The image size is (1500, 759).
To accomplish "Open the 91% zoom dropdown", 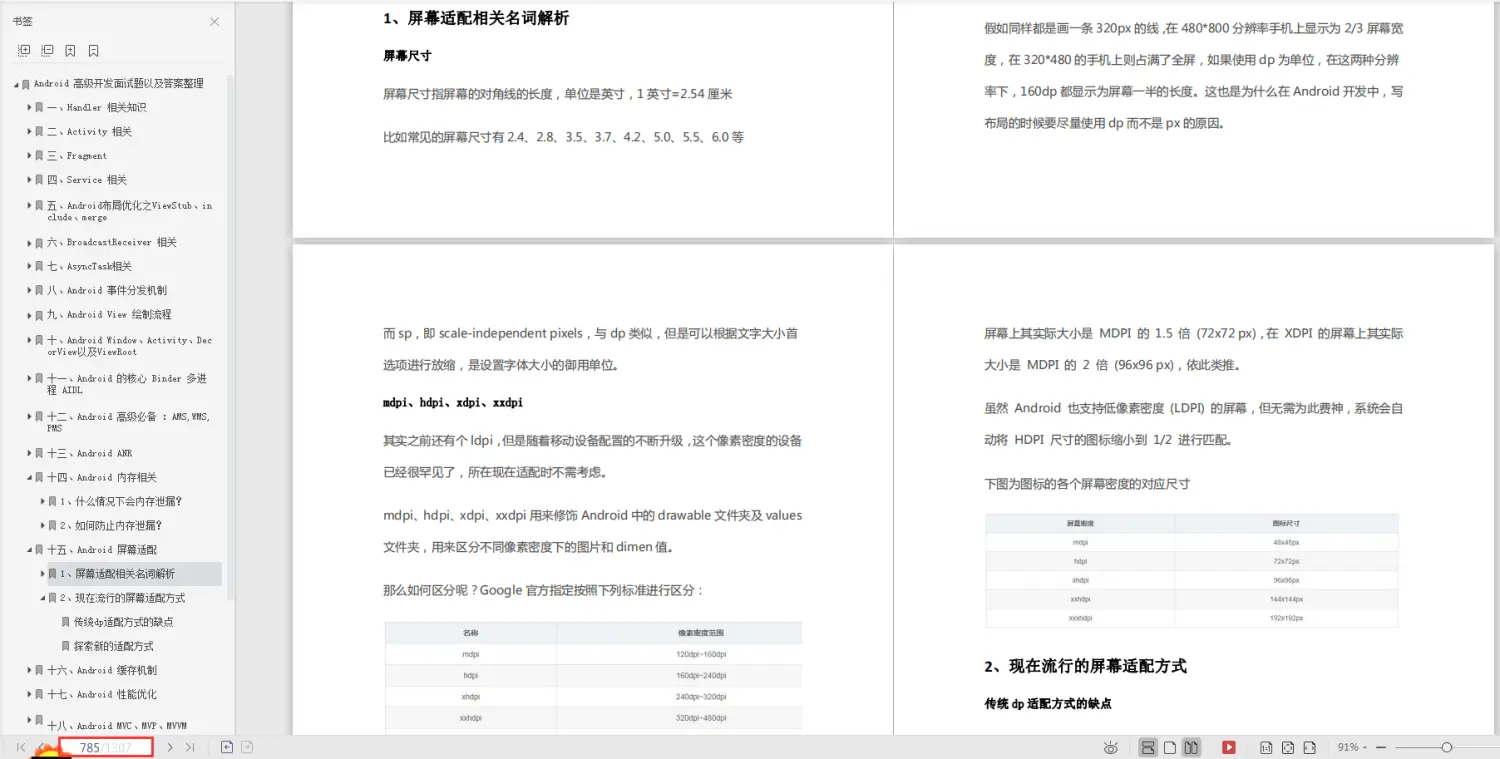I will (1352, 747).
